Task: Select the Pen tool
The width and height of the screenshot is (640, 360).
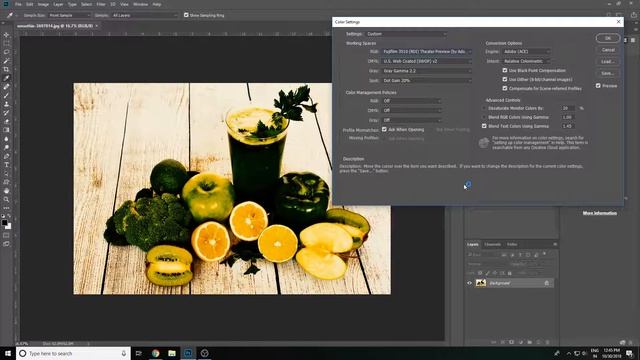Action: tap(6, 156)
